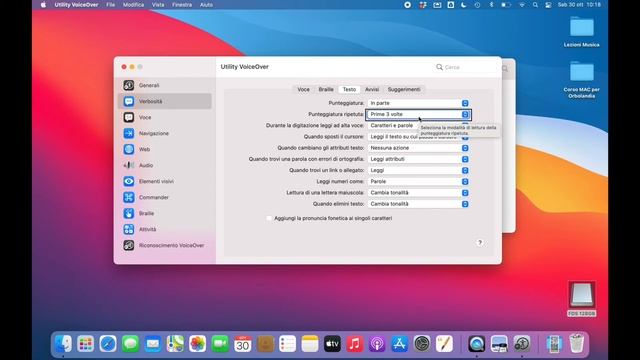The width and height of the screenshot is (640, 360).
Task: Select the Verbosità sidebar icon
Action: tap(129, 101)
